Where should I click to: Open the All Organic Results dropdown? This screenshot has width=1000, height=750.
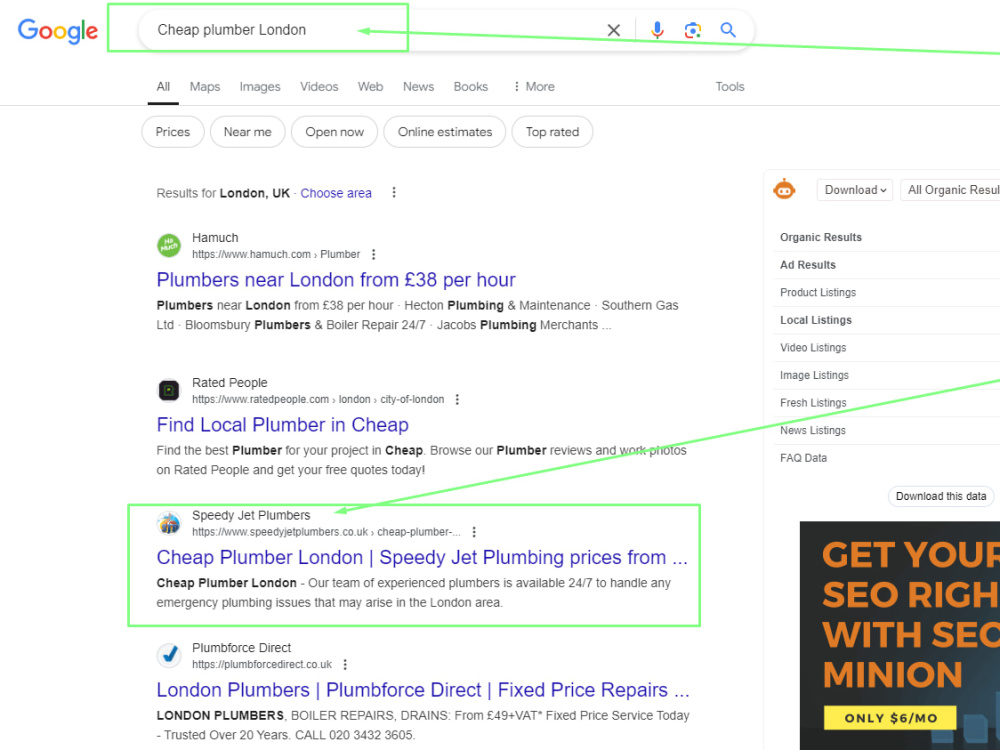click(x=950, y=190)
